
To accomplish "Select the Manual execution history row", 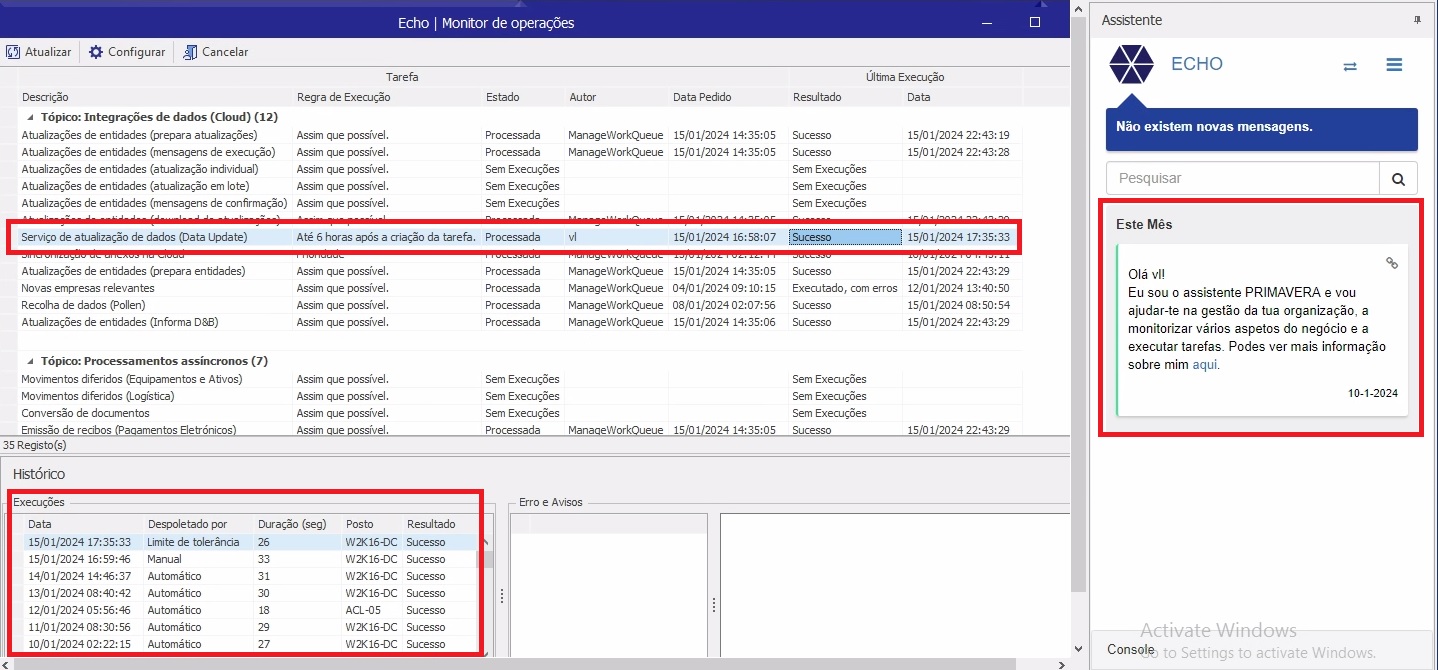I will (x=164, y=559).
